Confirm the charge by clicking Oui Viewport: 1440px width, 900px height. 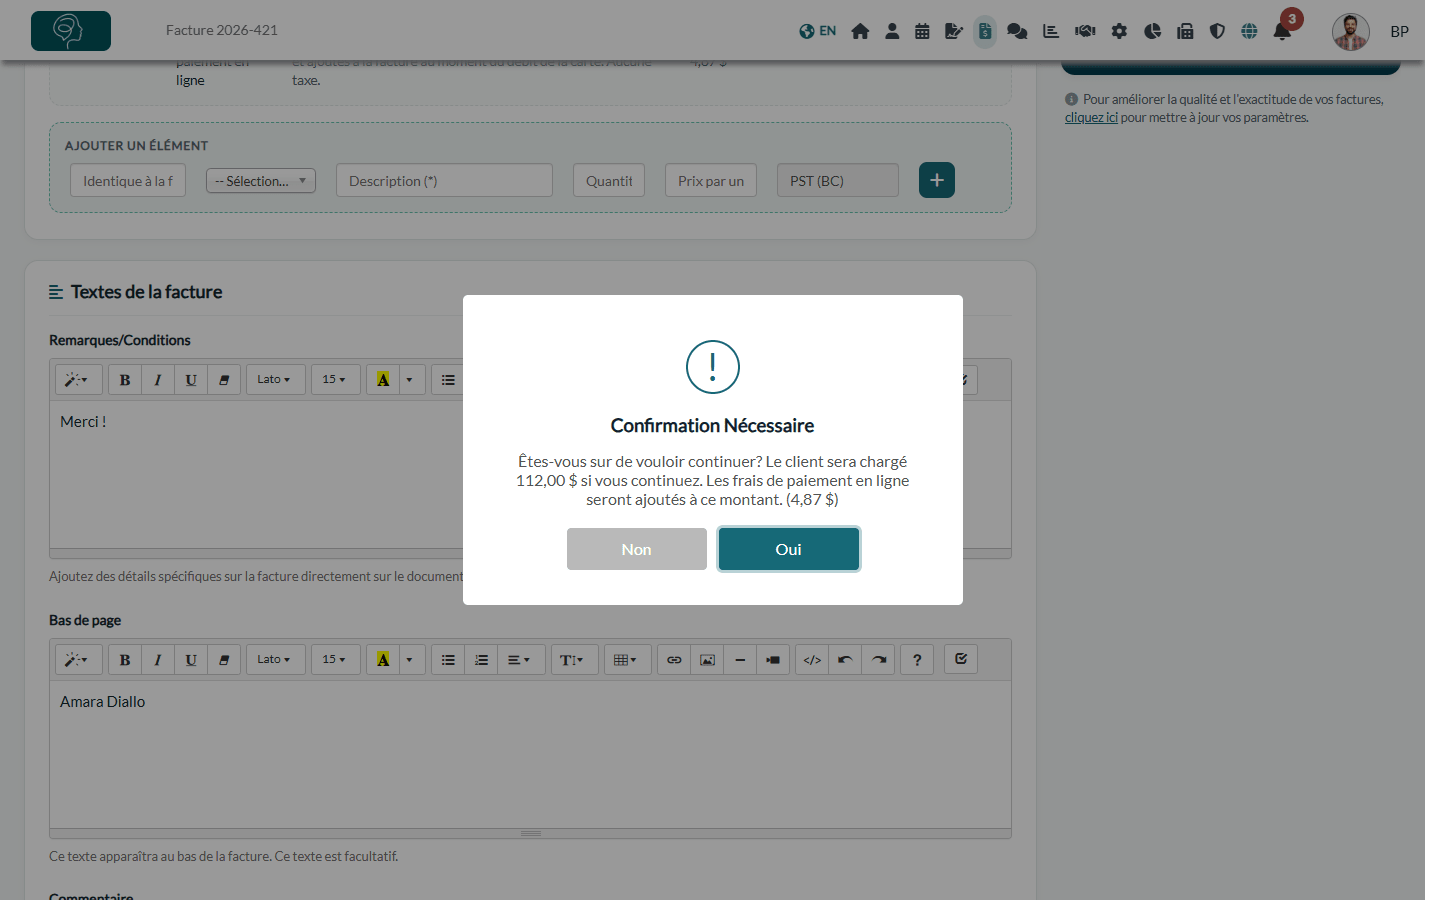[x=788, y=549]
